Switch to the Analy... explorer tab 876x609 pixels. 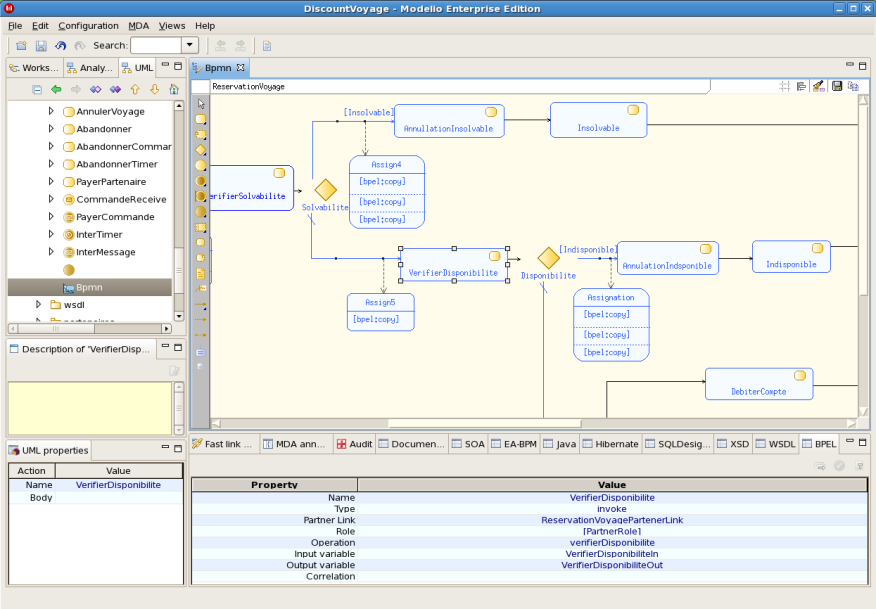pyautogui.click(x=91, y=68)
